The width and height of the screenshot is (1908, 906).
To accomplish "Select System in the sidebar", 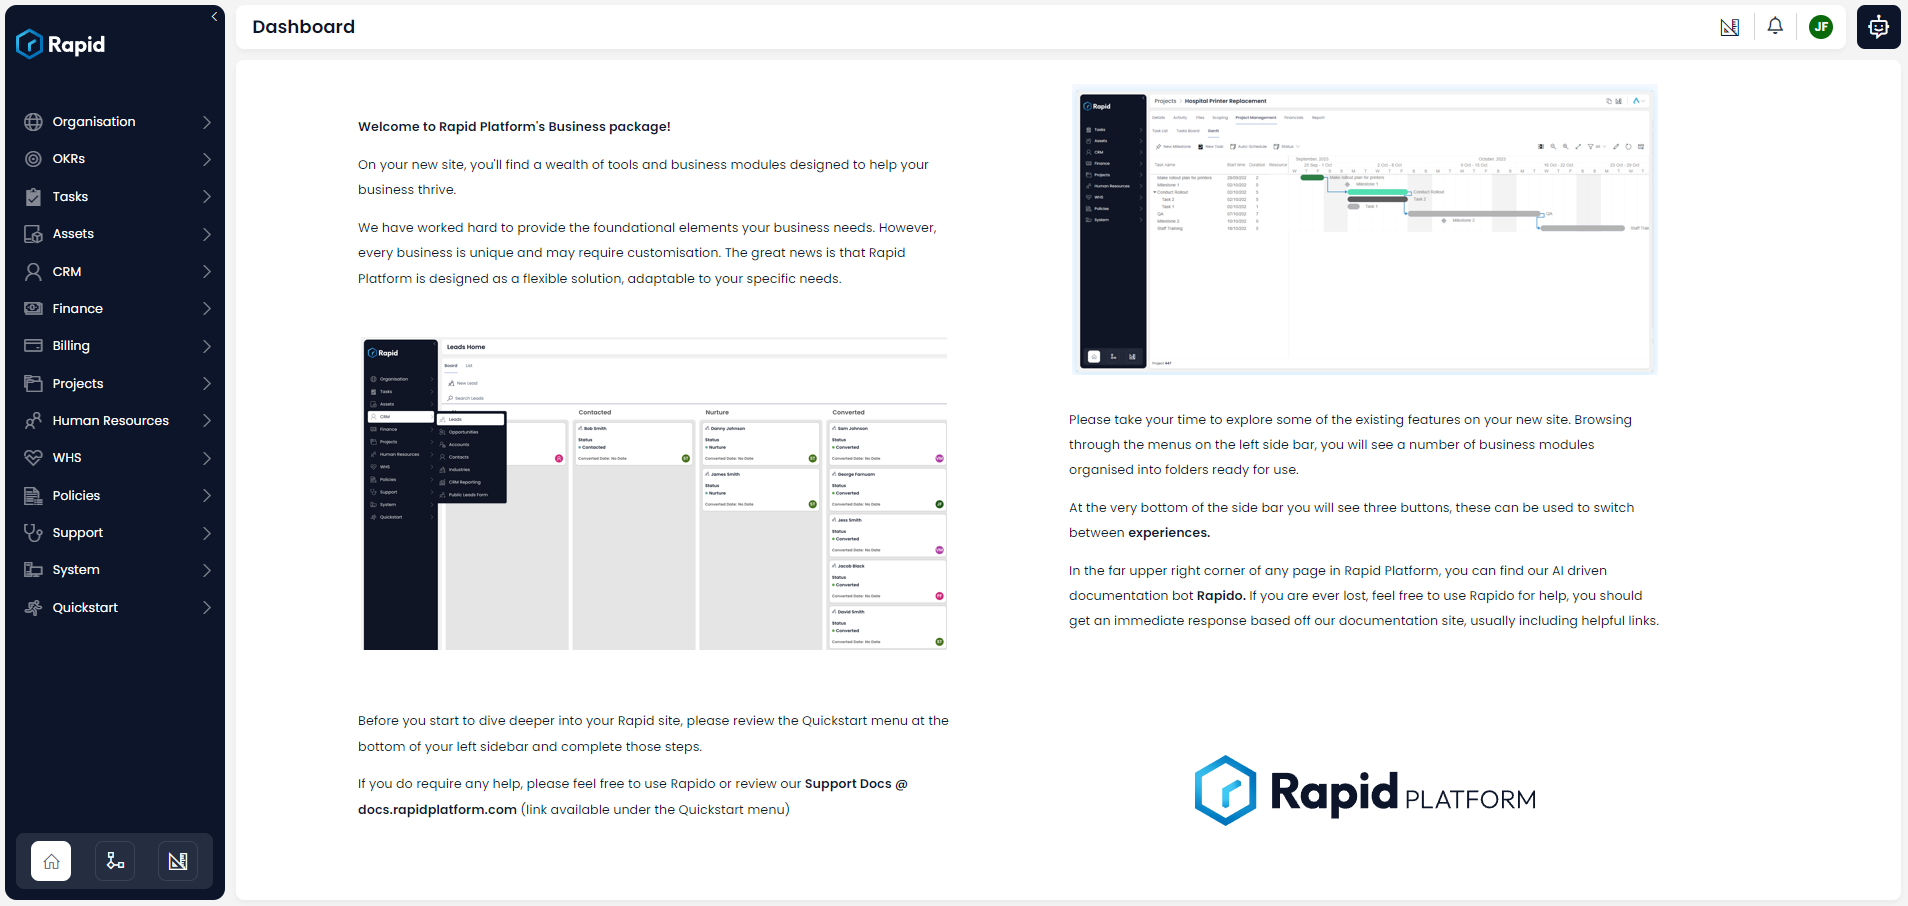I will tap(115, 570).
